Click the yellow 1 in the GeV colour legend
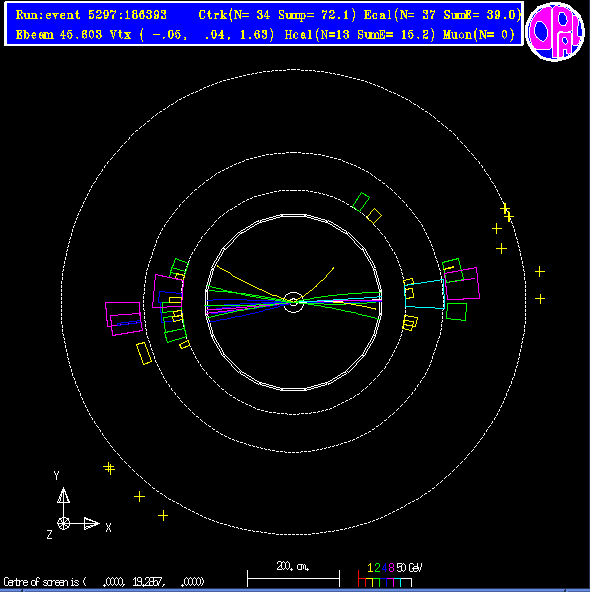The image size is (590, 592). pyautogui.click(x=370, y=568)
